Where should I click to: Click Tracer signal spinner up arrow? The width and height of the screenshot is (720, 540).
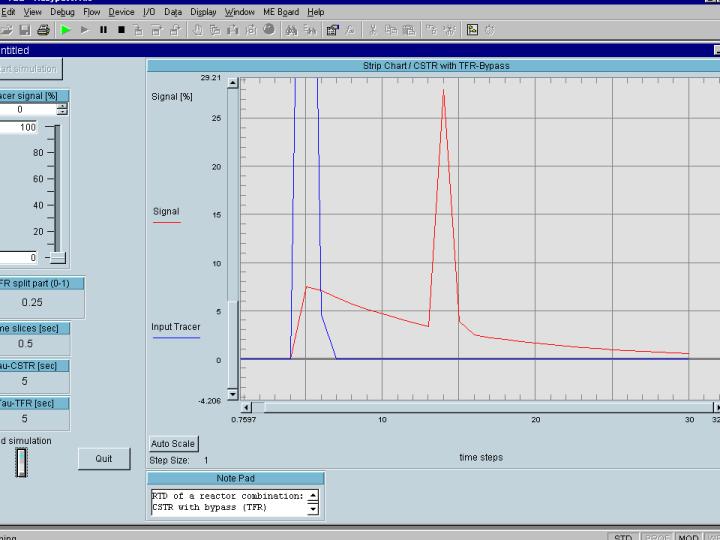click(x=62, y=106)
